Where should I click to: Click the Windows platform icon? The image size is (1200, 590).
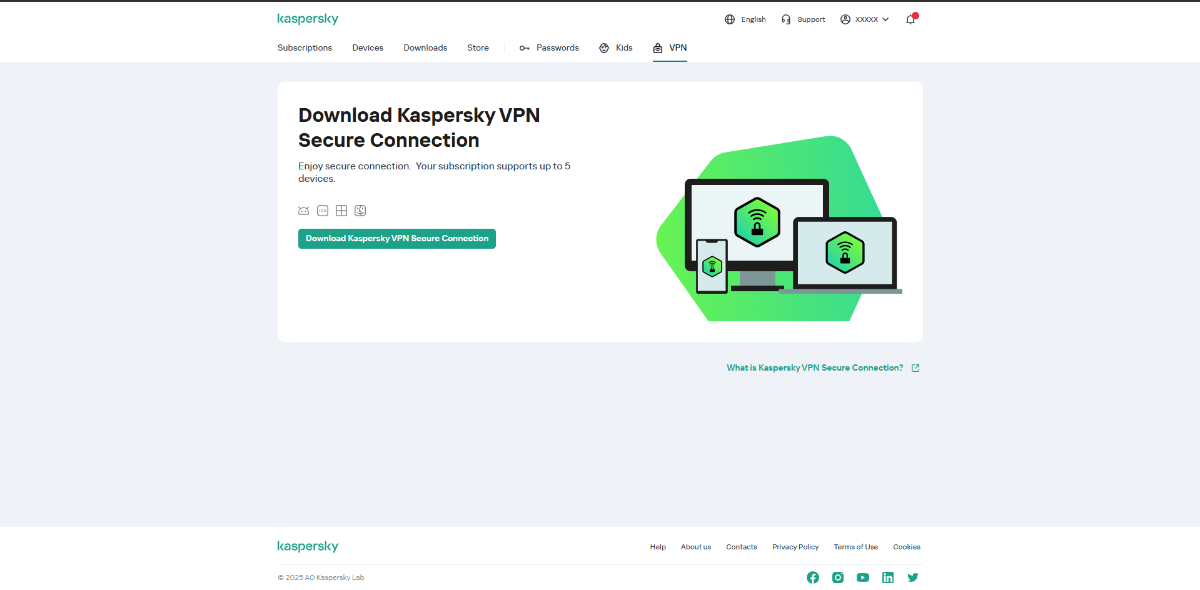pos(341,211)
